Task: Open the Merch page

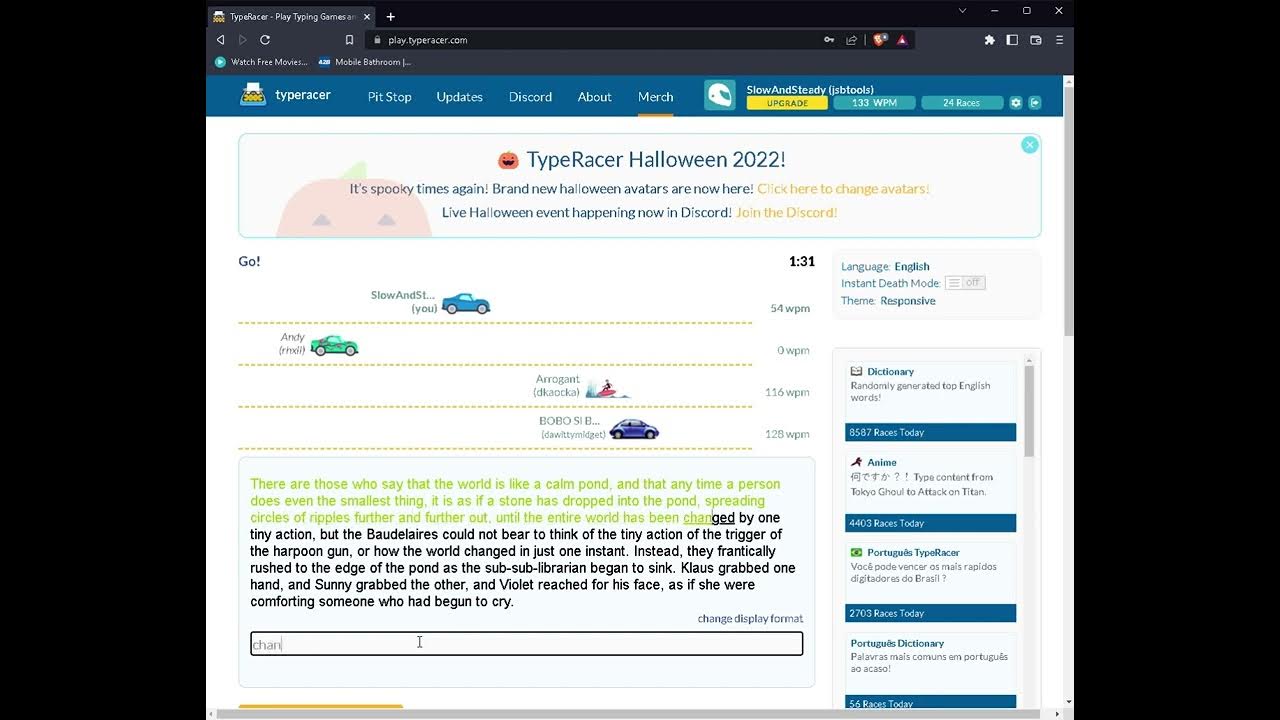Action: [656, 97]
